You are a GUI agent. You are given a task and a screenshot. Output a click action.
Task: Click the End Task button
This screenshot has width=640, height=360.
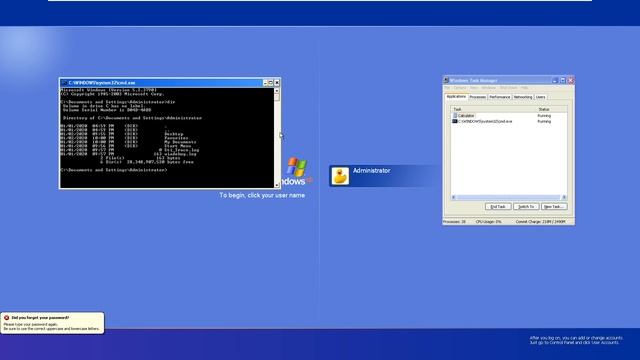498,207
